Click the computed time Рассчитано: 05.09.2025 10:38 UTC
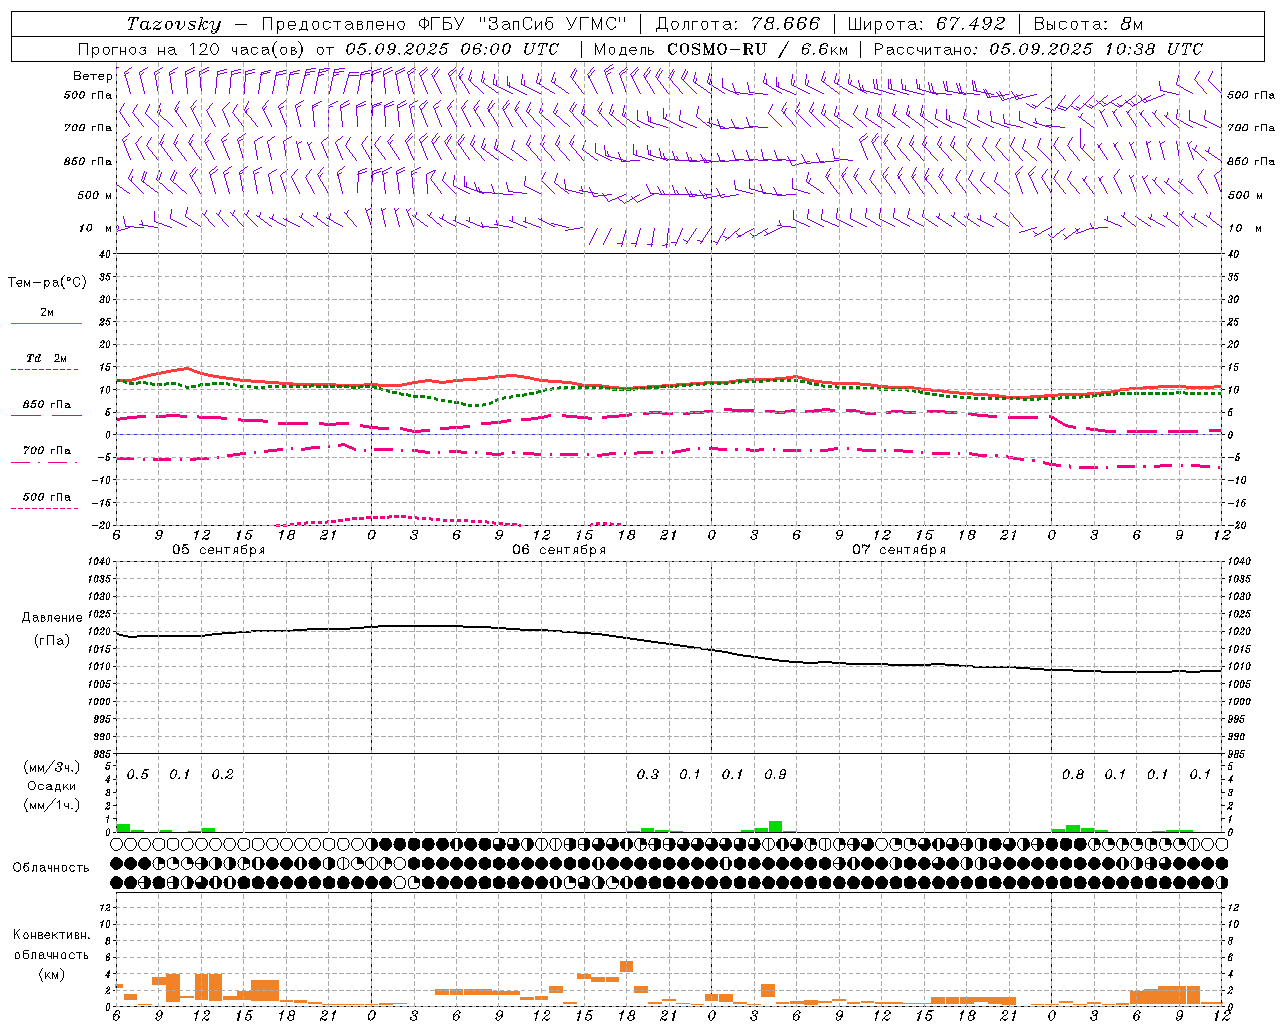1280x1024 pixels. (x=1038, y=49)
